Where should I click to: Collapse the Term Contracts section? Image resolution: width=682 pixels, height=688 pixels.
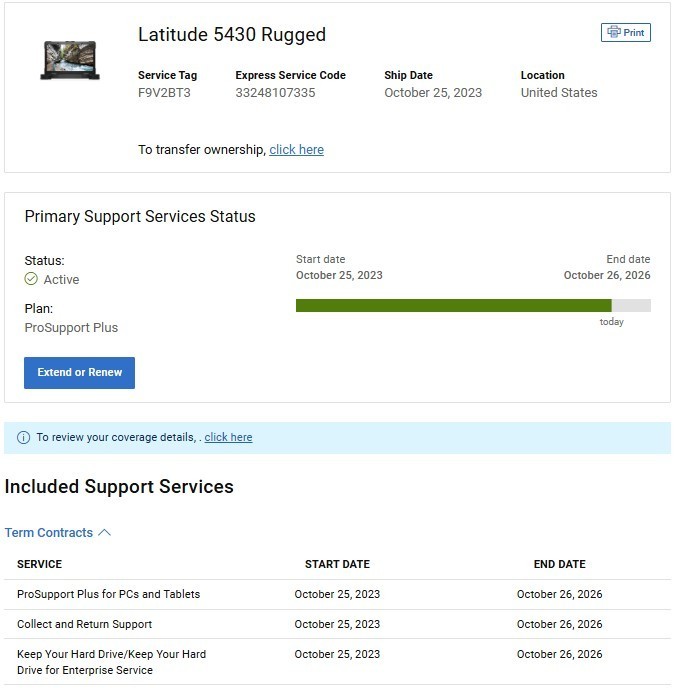tap(57, 532)
